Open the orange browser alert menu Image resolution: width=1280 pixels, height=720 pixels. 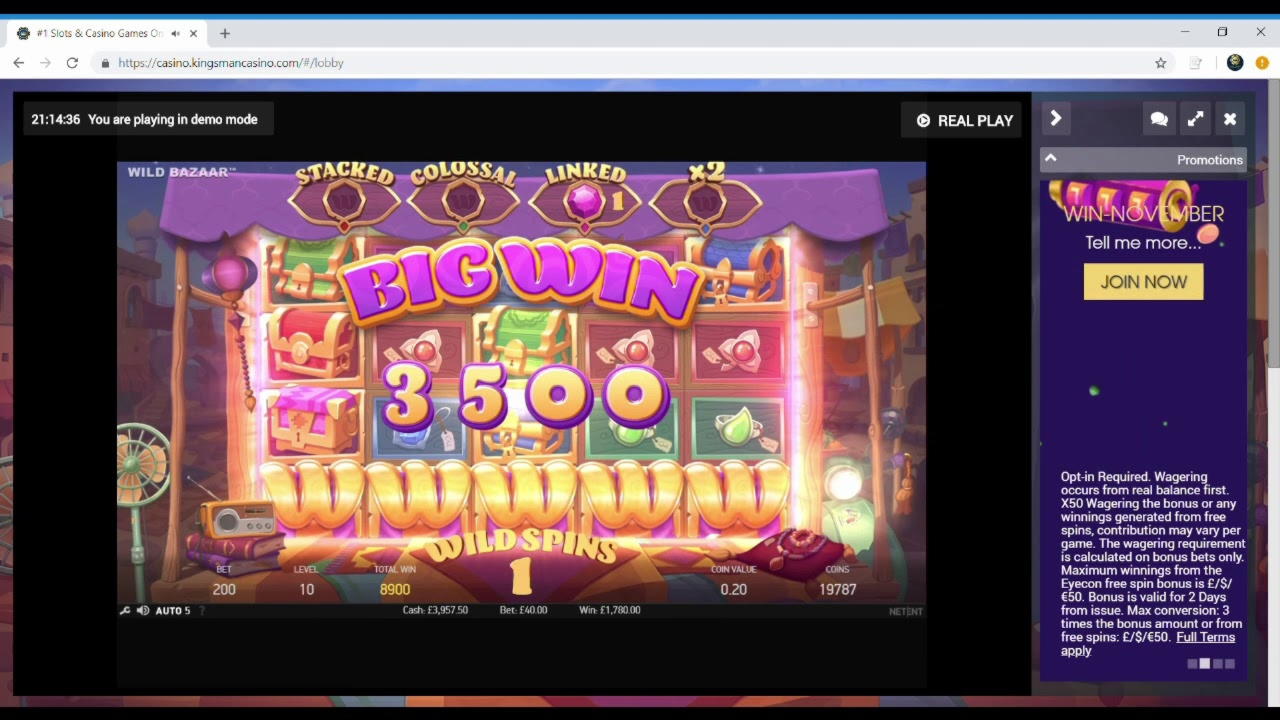pos(1262,63)
